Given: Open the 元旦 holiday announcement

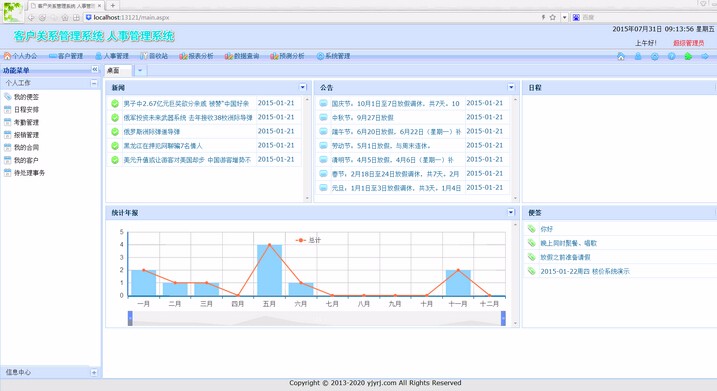Looking at the screenshot, I should [396, 188].
